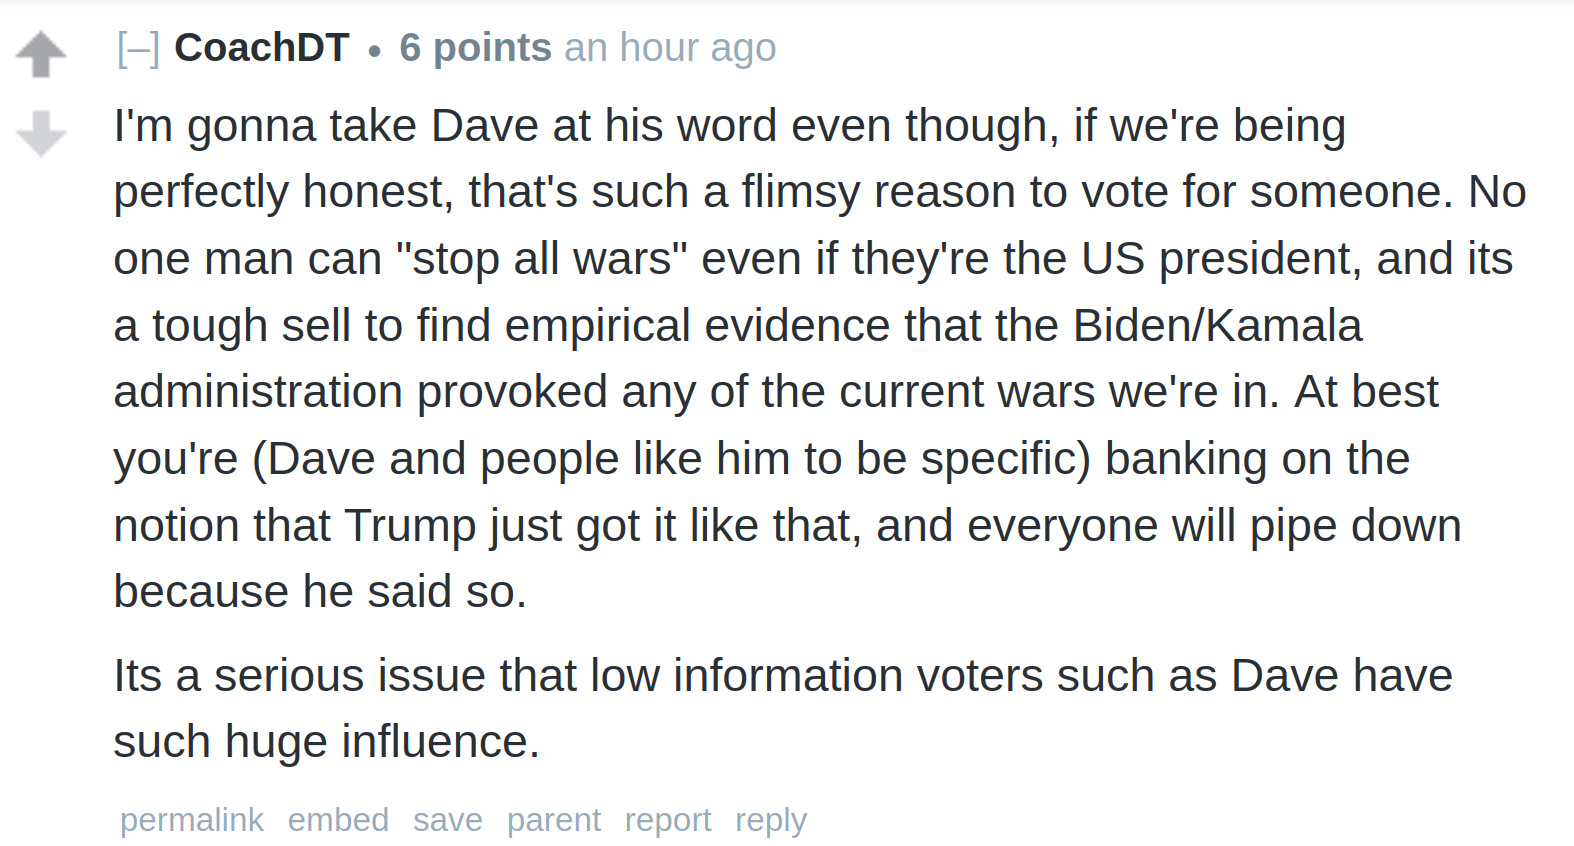1574x846 pixels.
Task: Reply to CoachDT's comment
Action: [771, 820]
